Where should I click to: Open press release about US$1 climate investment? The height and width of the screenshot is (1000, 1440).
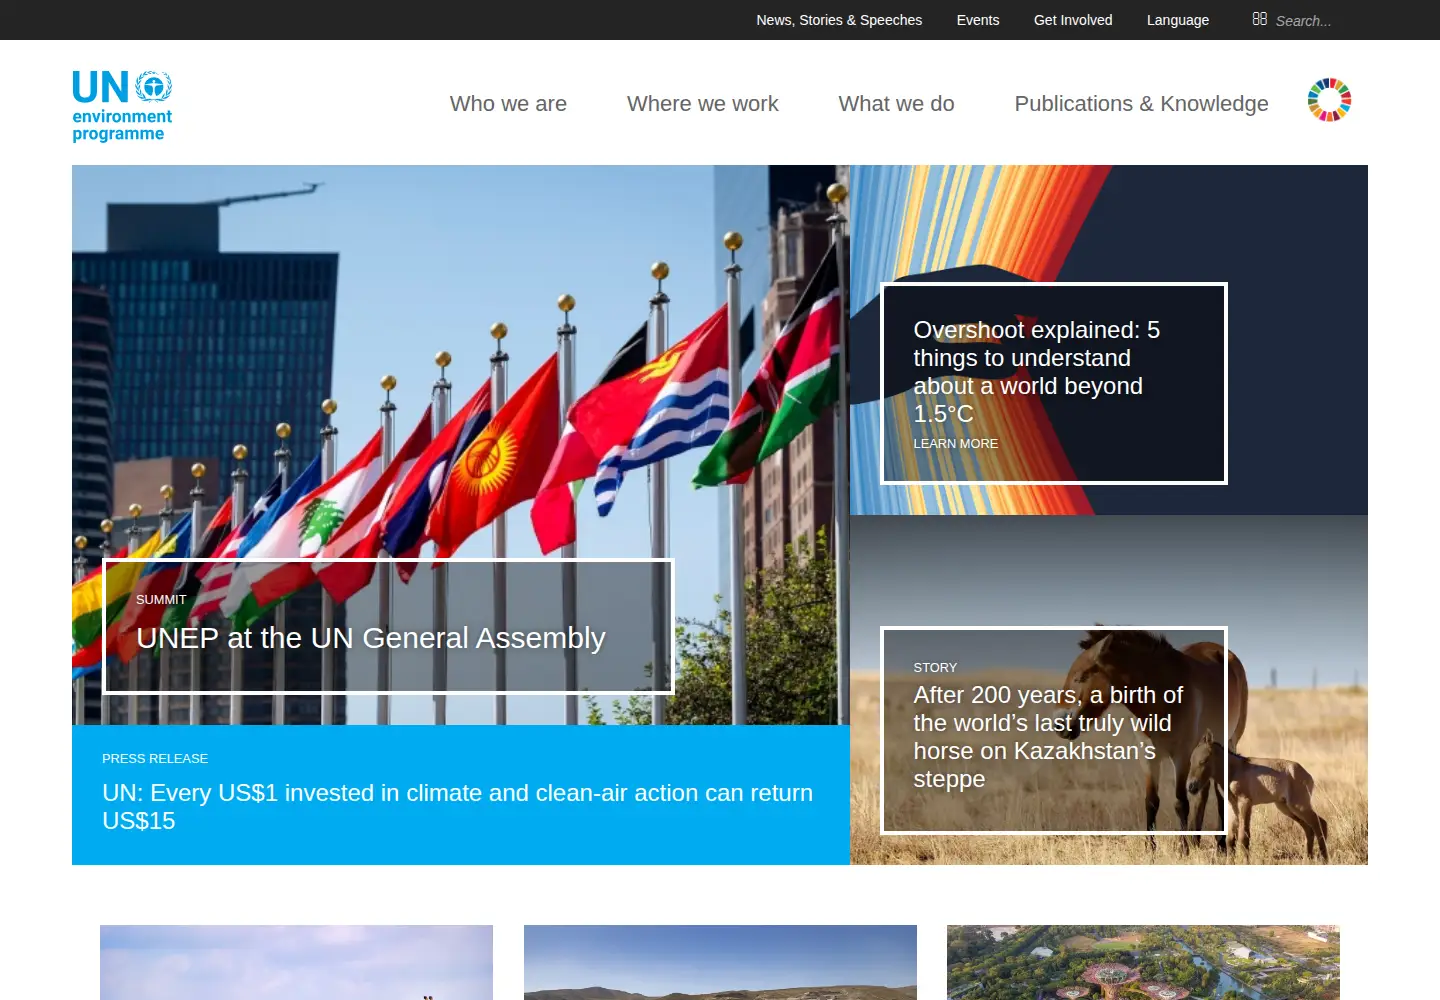[458, 807]
